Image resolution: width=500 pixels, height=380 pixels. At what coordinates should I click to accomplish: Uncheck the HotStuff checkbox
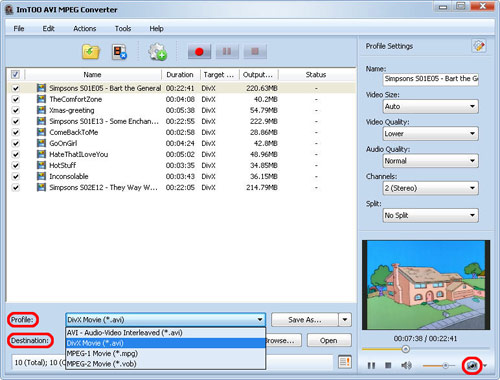pos(15,165)
